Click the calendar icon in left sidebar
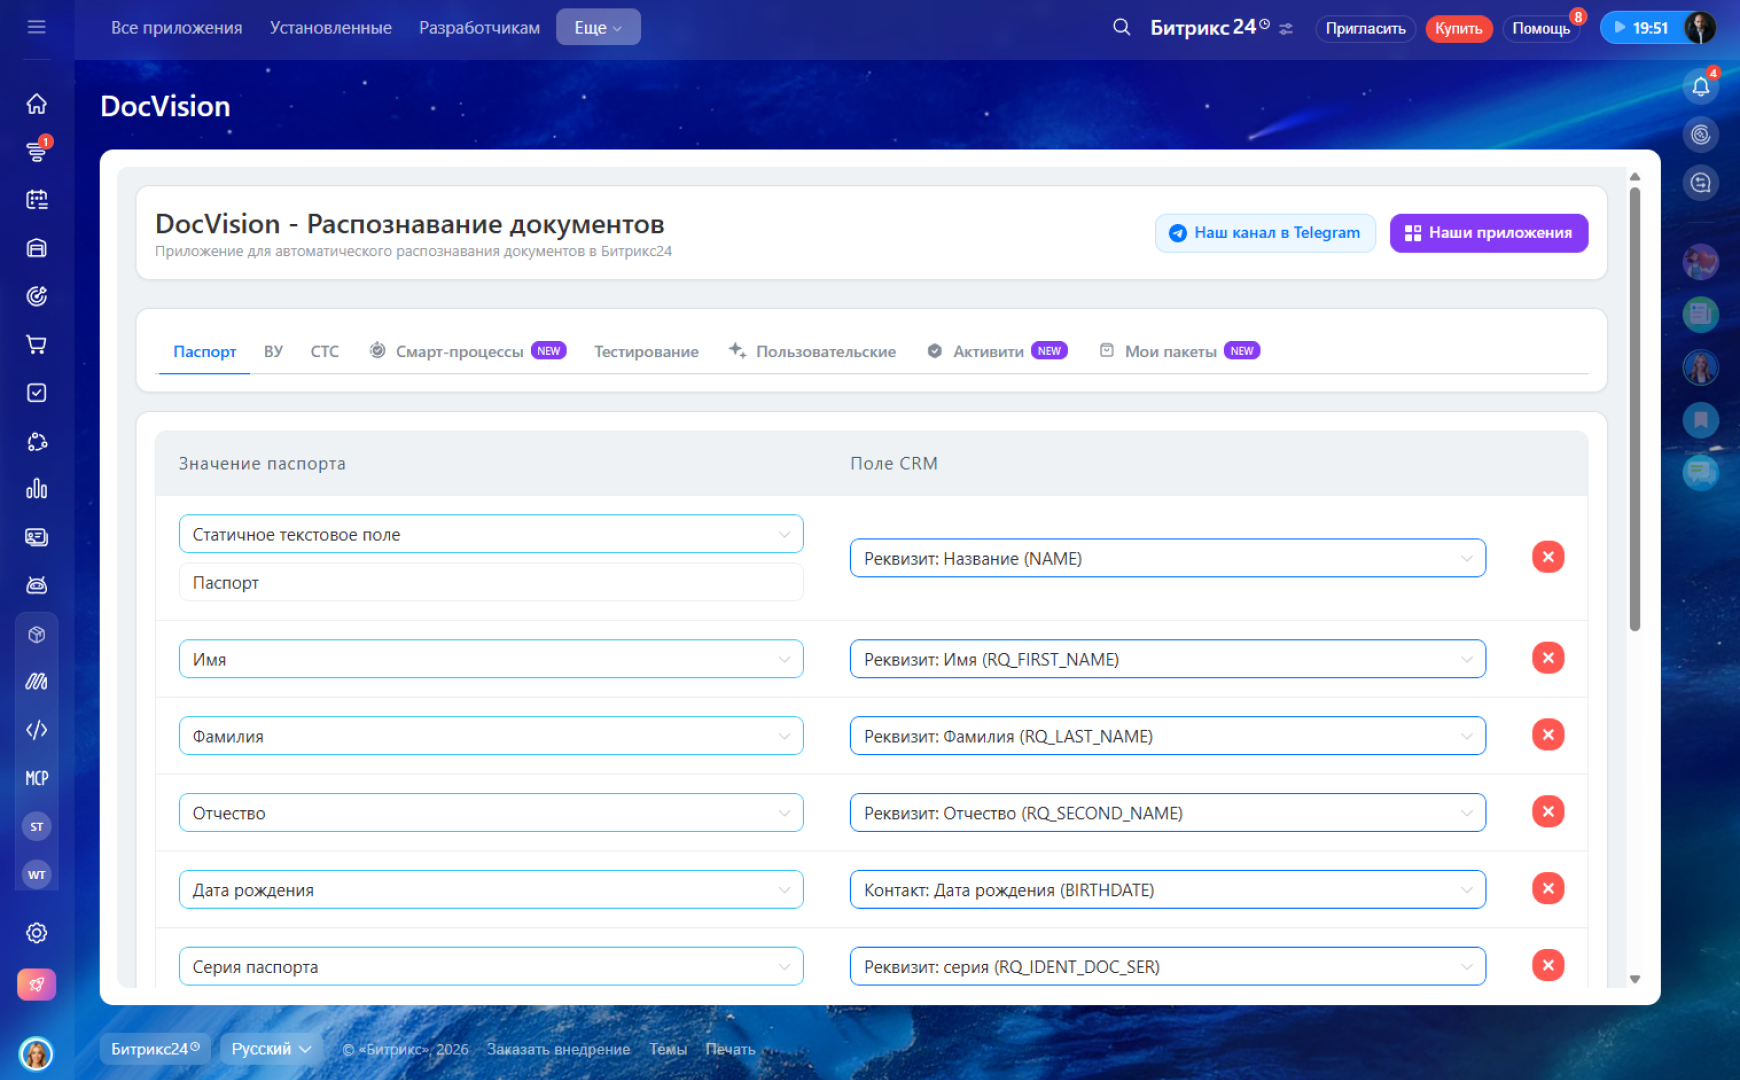This screenshot has height=1080, width=1740. 37,200
